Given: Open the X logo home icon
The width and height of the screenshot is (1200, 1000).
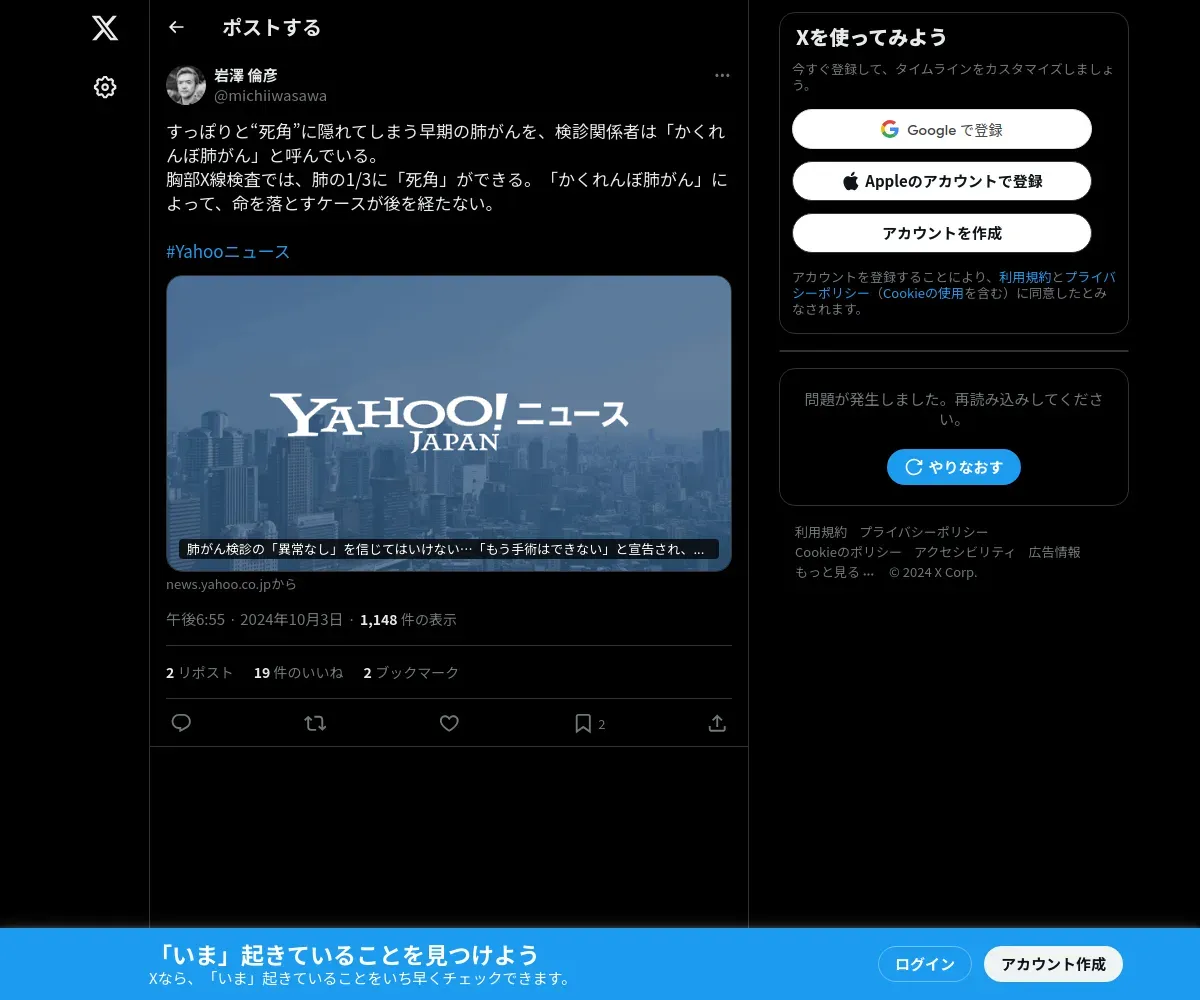Looking at the screenshot, I should coord(105,28).
